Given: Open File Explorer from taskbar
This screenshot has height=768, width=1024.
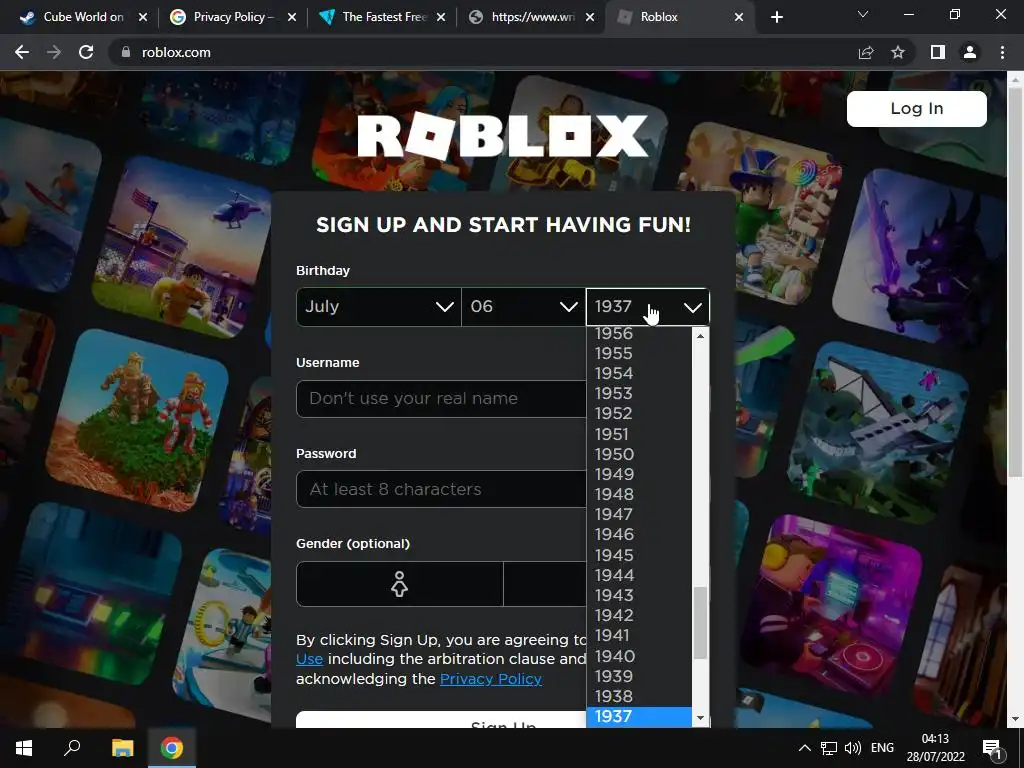Looking at the screenshot, I should [122, 748].
